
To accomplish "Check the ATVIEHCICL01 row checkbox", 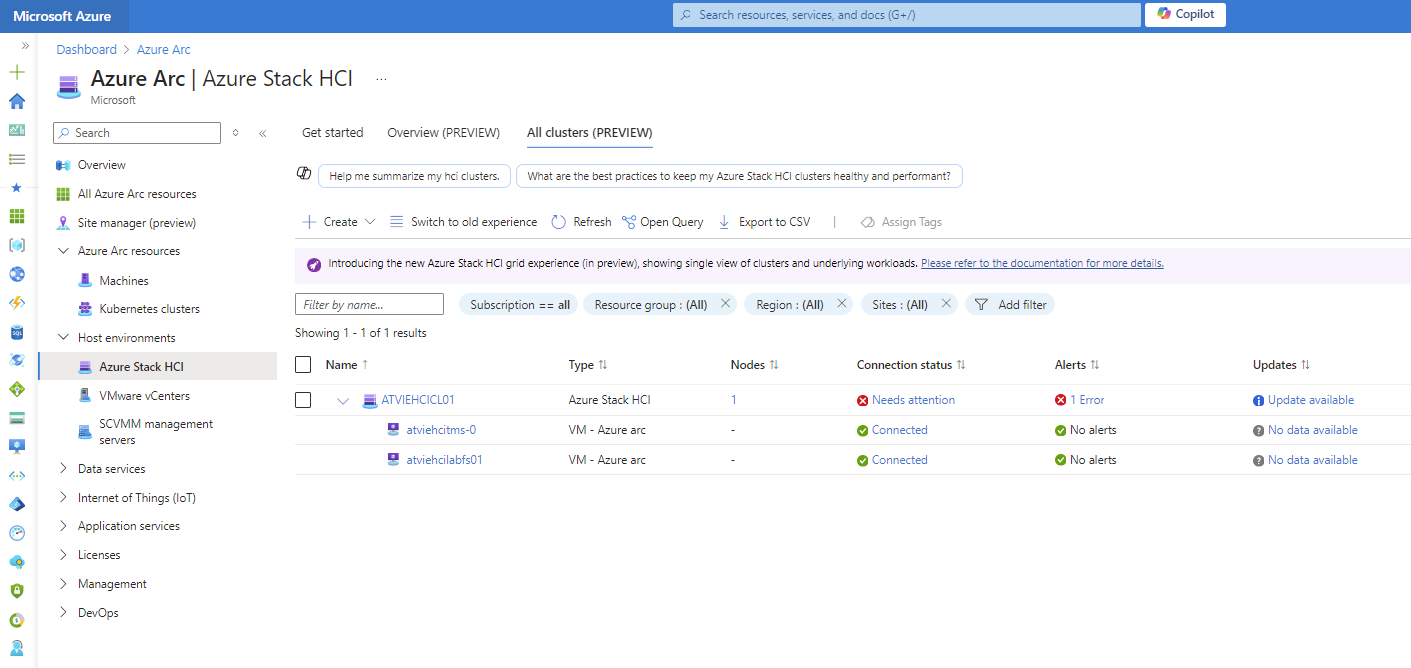I will point(303,400).
